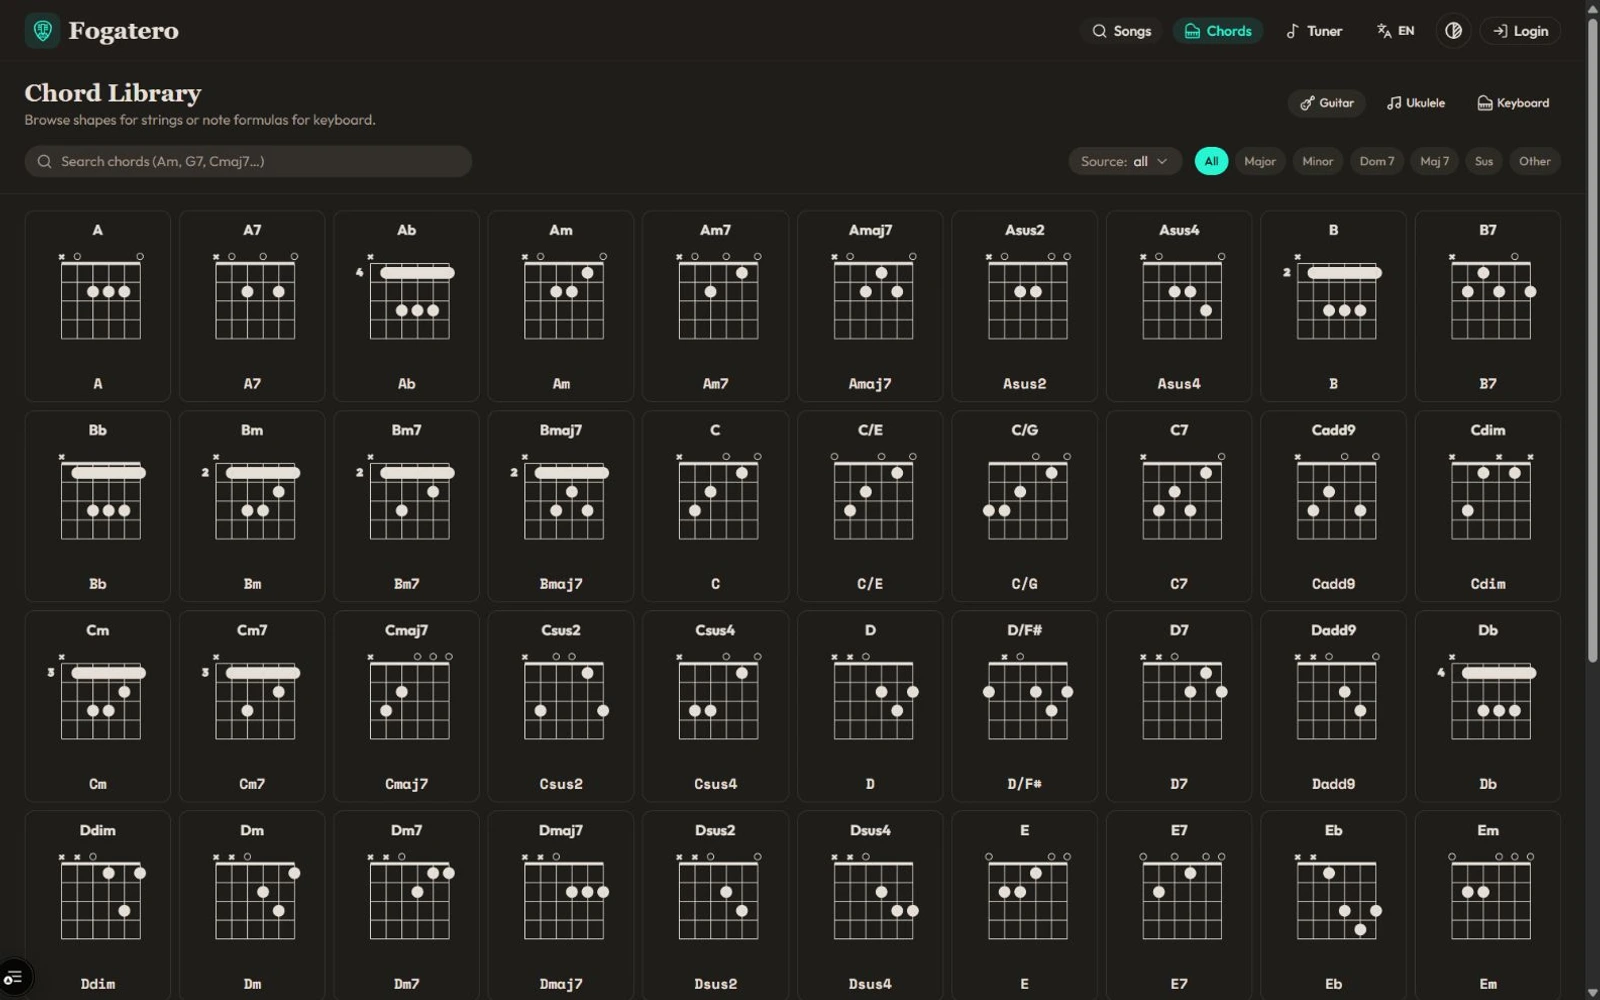The width and height of the screenshot is (1600, 1000).
Task: Open the C/G chord card
Action: (x=1024, y=506)
